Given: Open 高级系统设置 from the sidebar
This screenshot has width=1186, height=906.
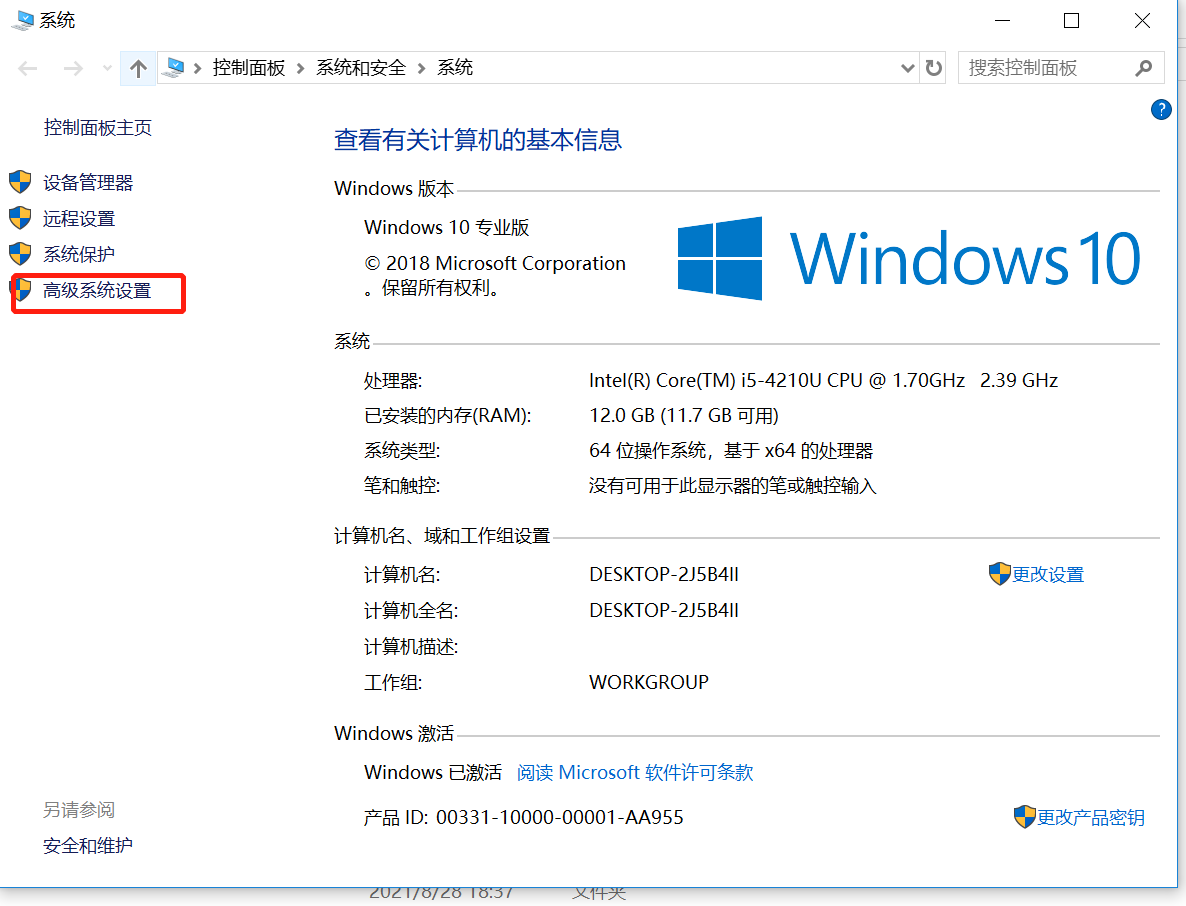Looking at the screenshot, I should tap(97, 290).
